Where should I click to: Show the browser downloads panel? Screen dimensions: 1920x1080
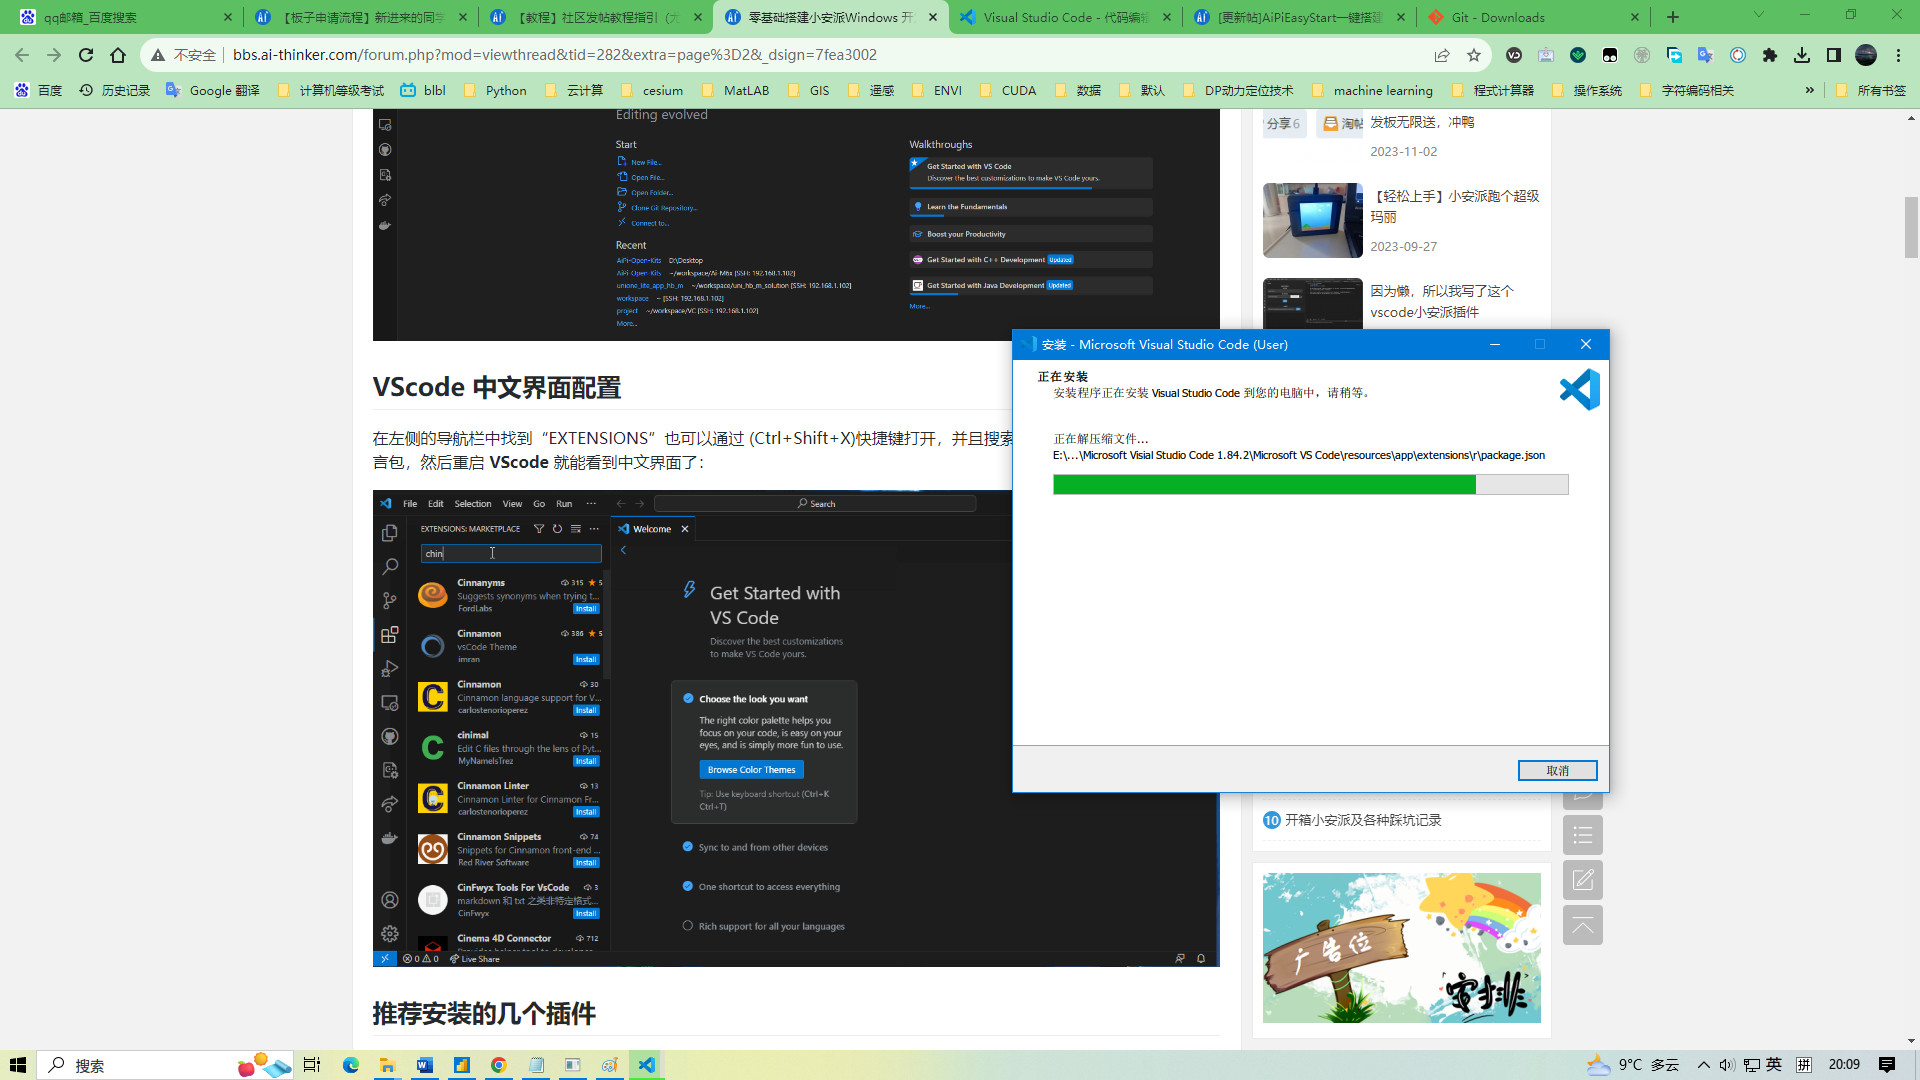[x=1802, y=55]
